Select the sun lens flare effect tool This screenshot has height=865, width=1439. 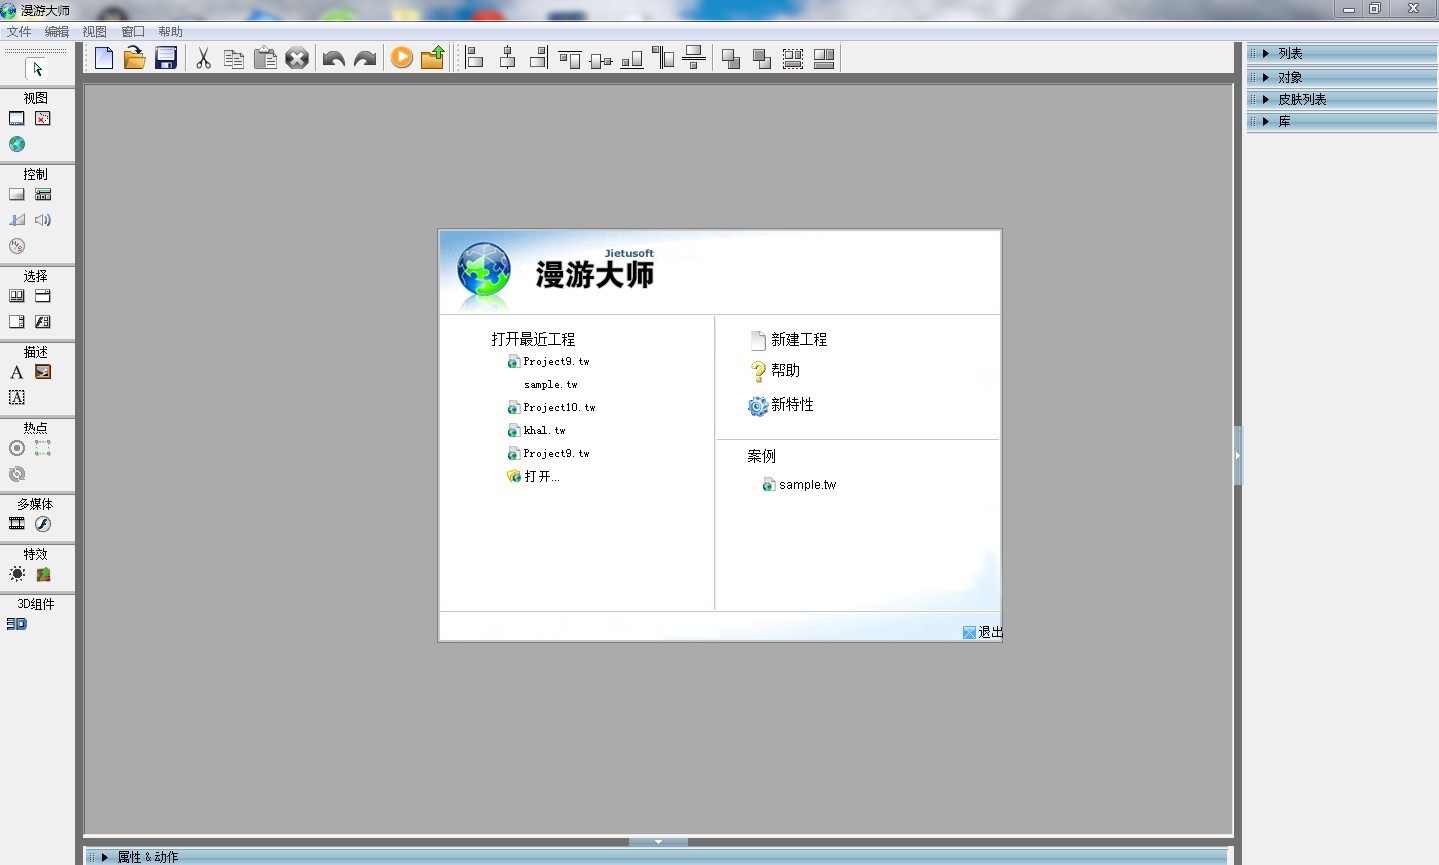coord(17,574)
